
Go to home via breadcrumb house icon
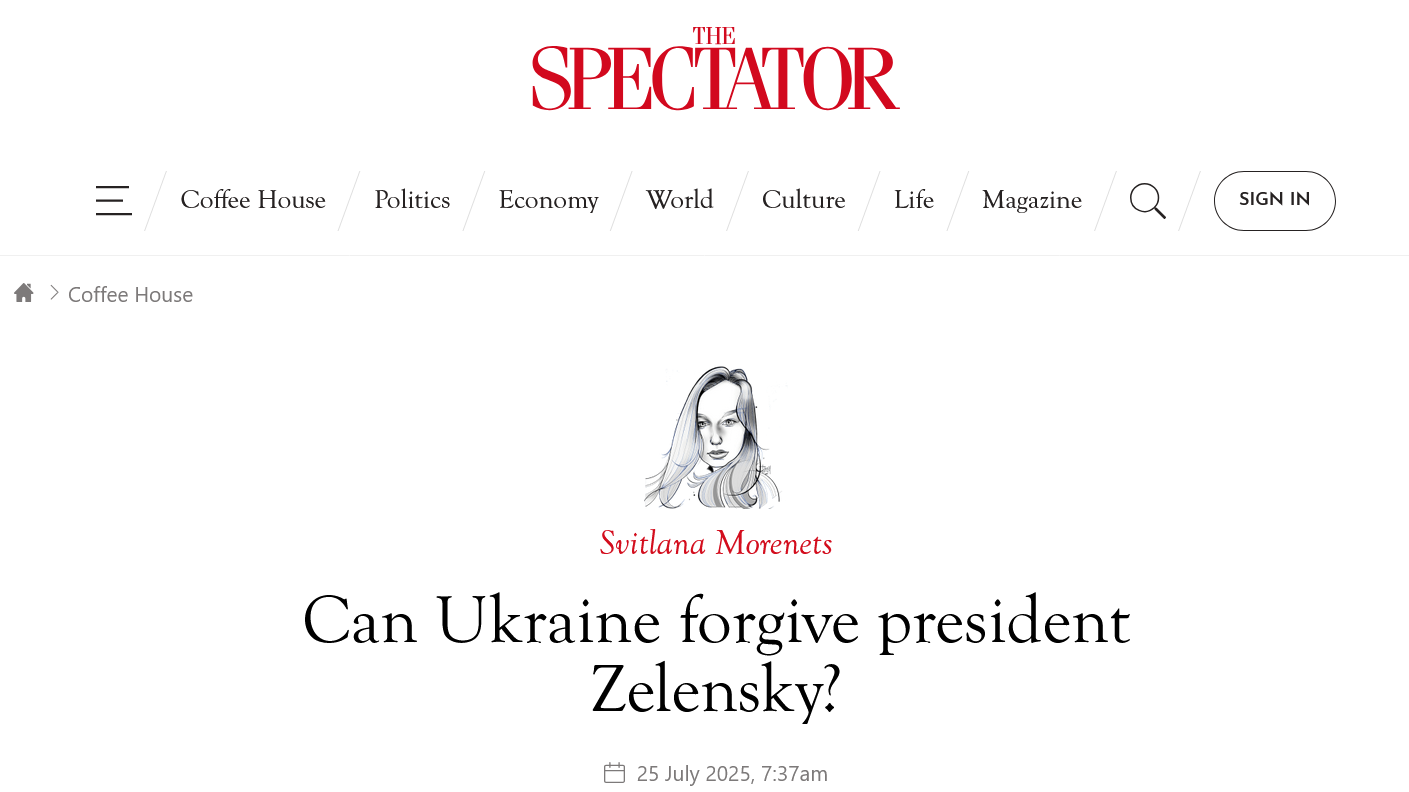tap(24, 293)
